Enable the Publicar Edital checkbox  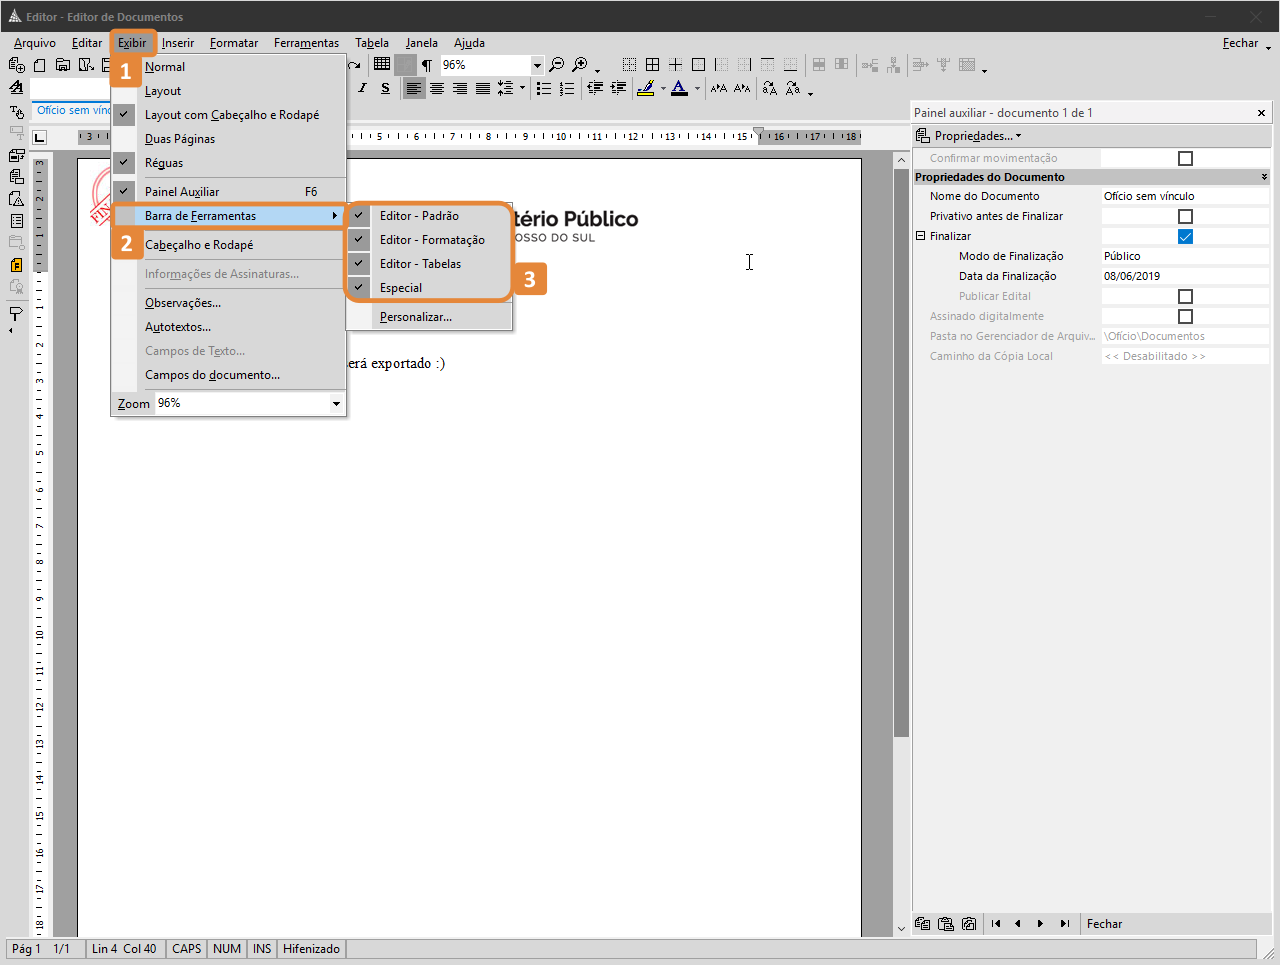1185,296
